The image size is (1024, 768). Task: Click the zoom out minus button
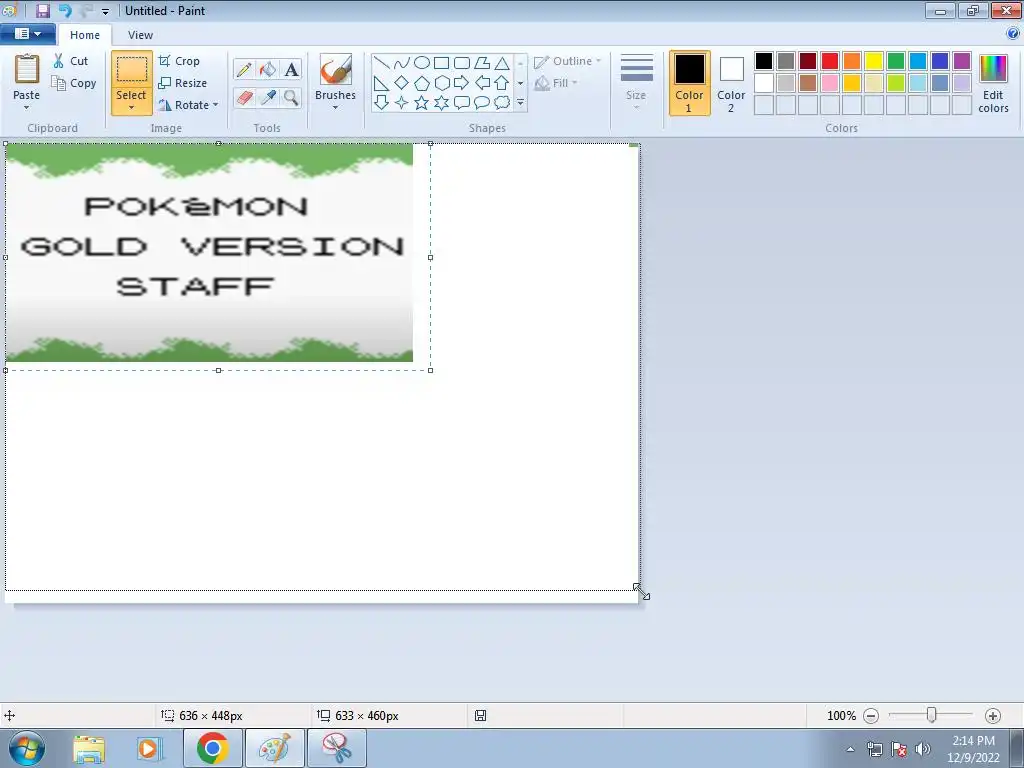pos(871,716)
